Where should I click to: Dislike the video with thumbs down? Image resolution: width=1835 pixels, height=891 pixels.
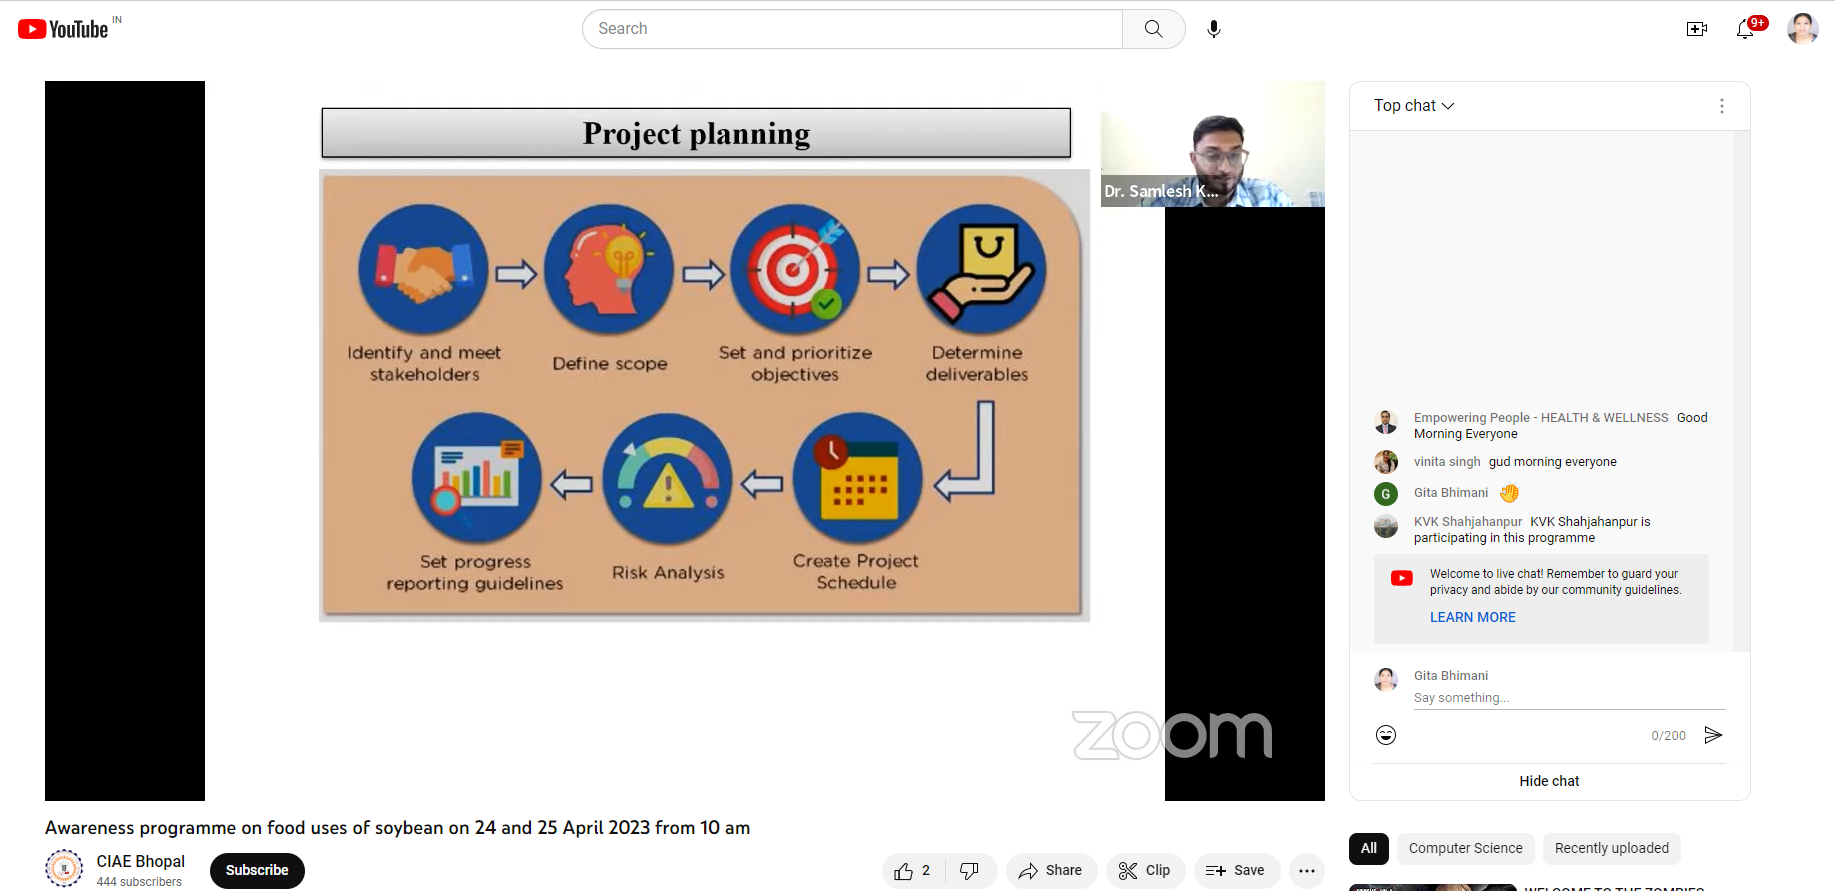click(969, 871)
